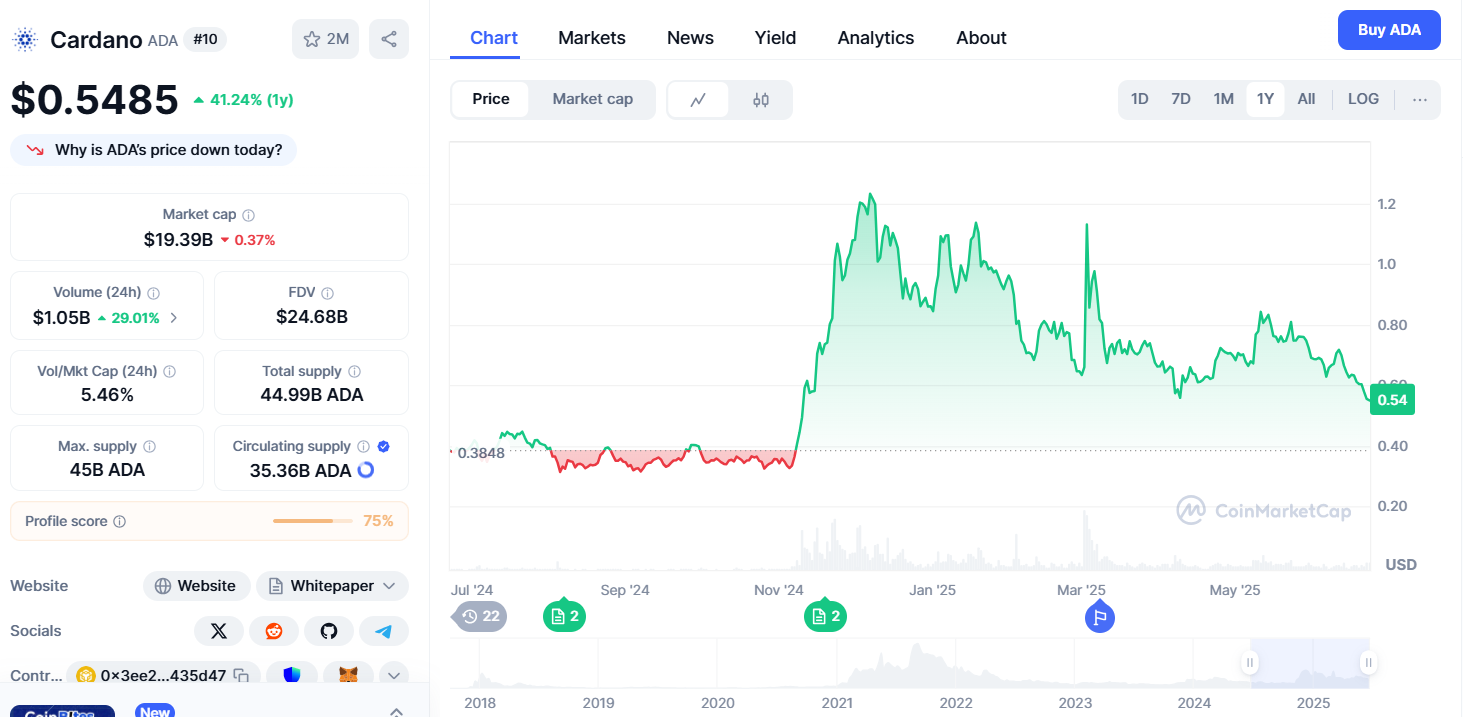The width and height of the screenshot is (1463, 717).
Task: Open the Chart tab
Action: (494, 38)
